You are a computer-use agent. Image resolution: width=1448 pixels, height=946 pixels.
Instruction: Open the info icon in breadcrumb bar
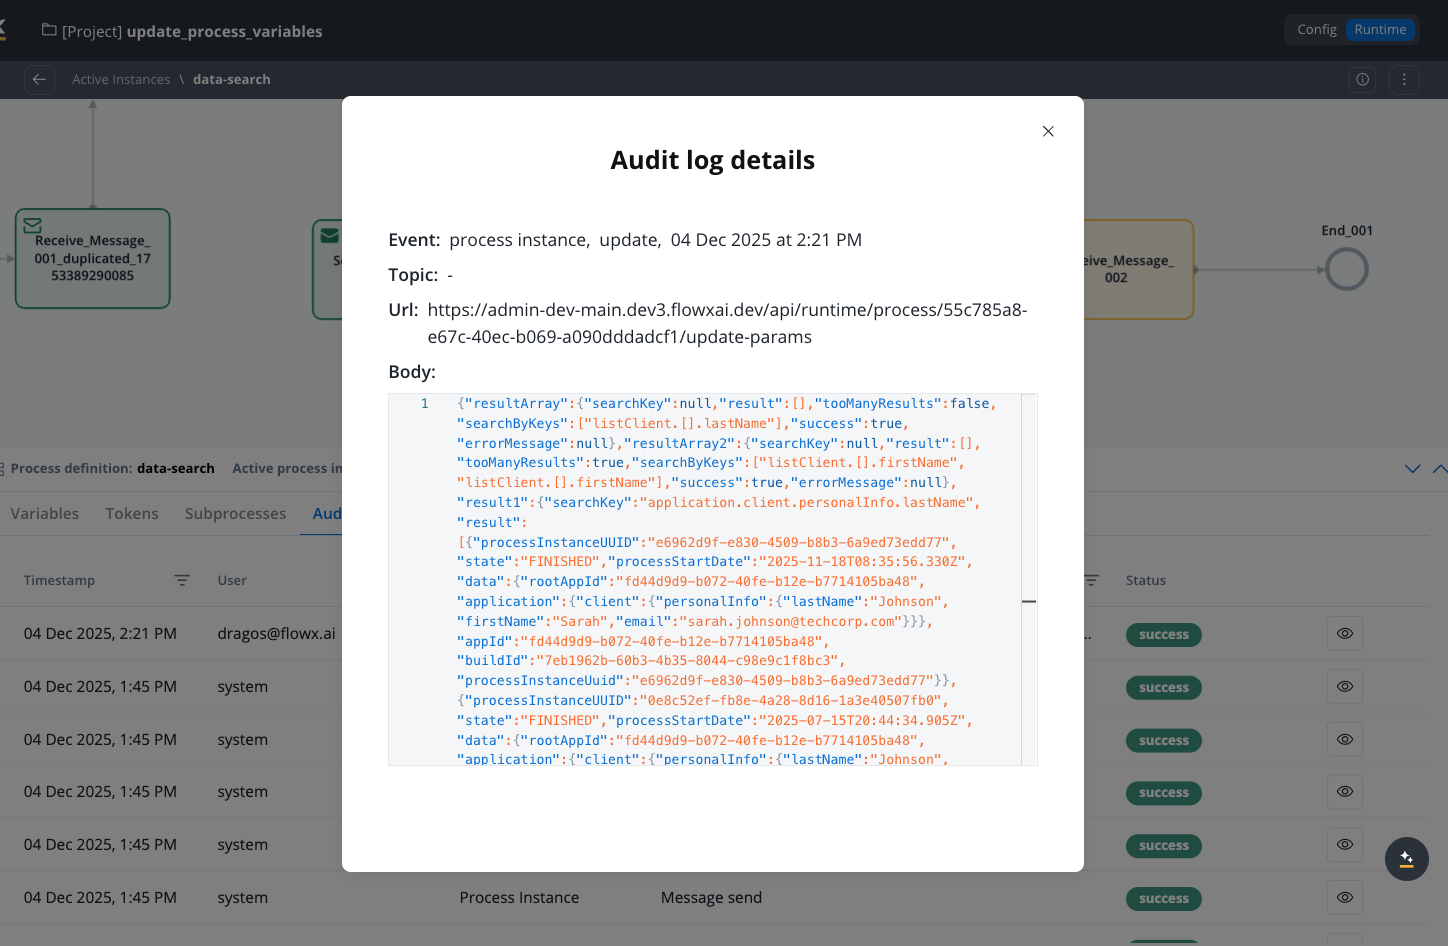1362,79
